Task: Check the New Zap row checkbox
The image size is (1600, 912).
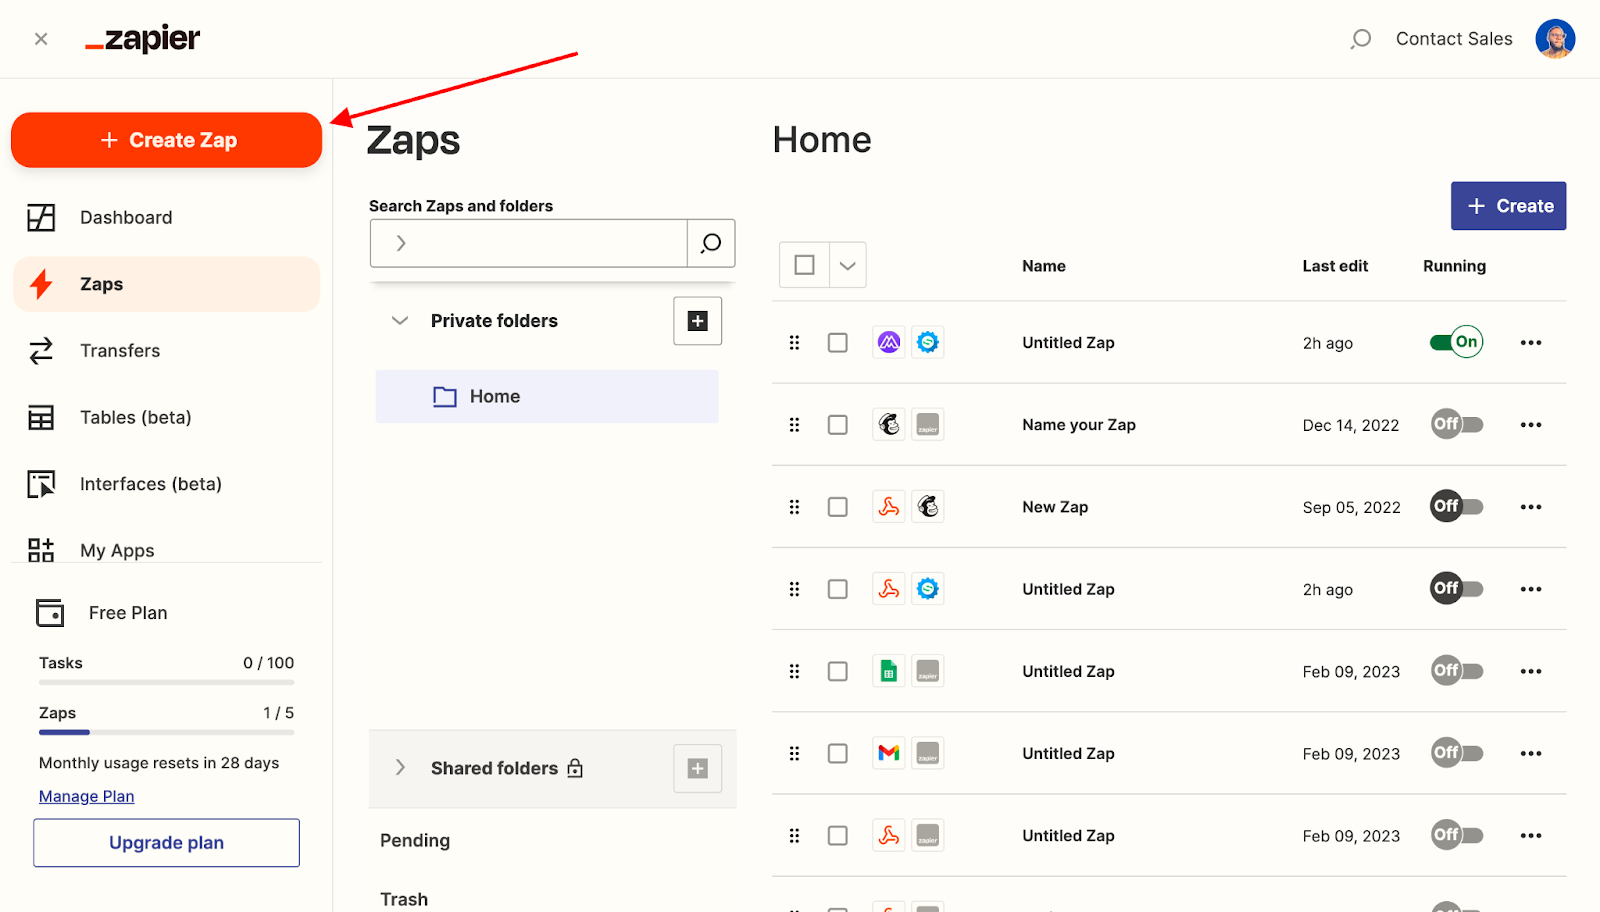Action: click(838, 507)
